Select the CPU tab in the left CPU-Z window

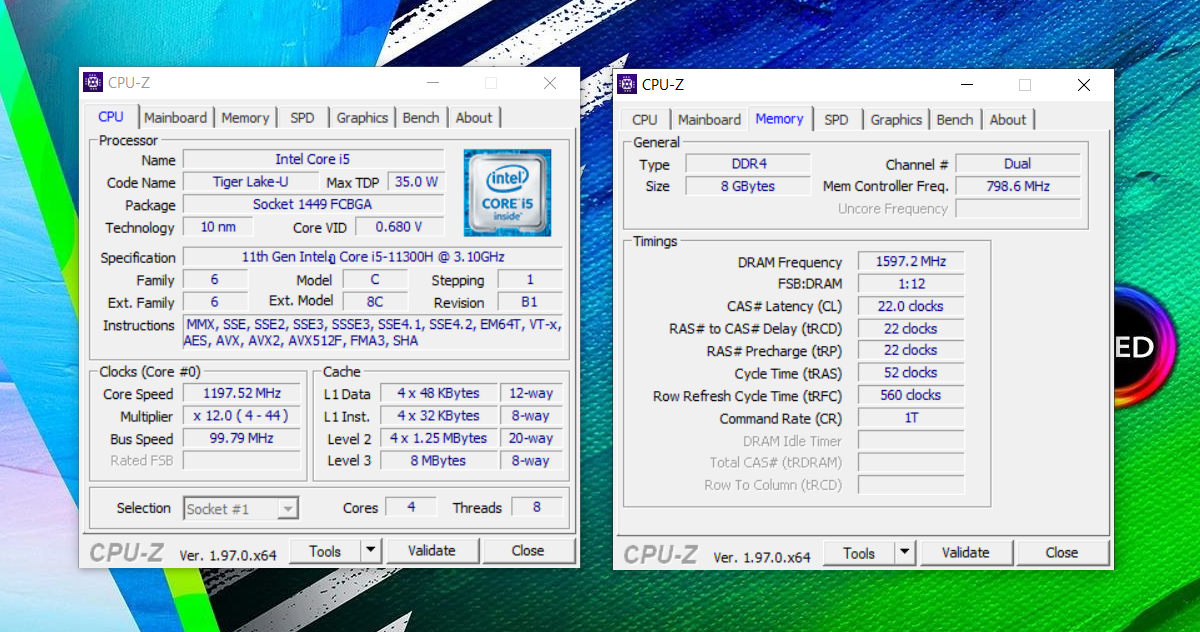(111, 117)
